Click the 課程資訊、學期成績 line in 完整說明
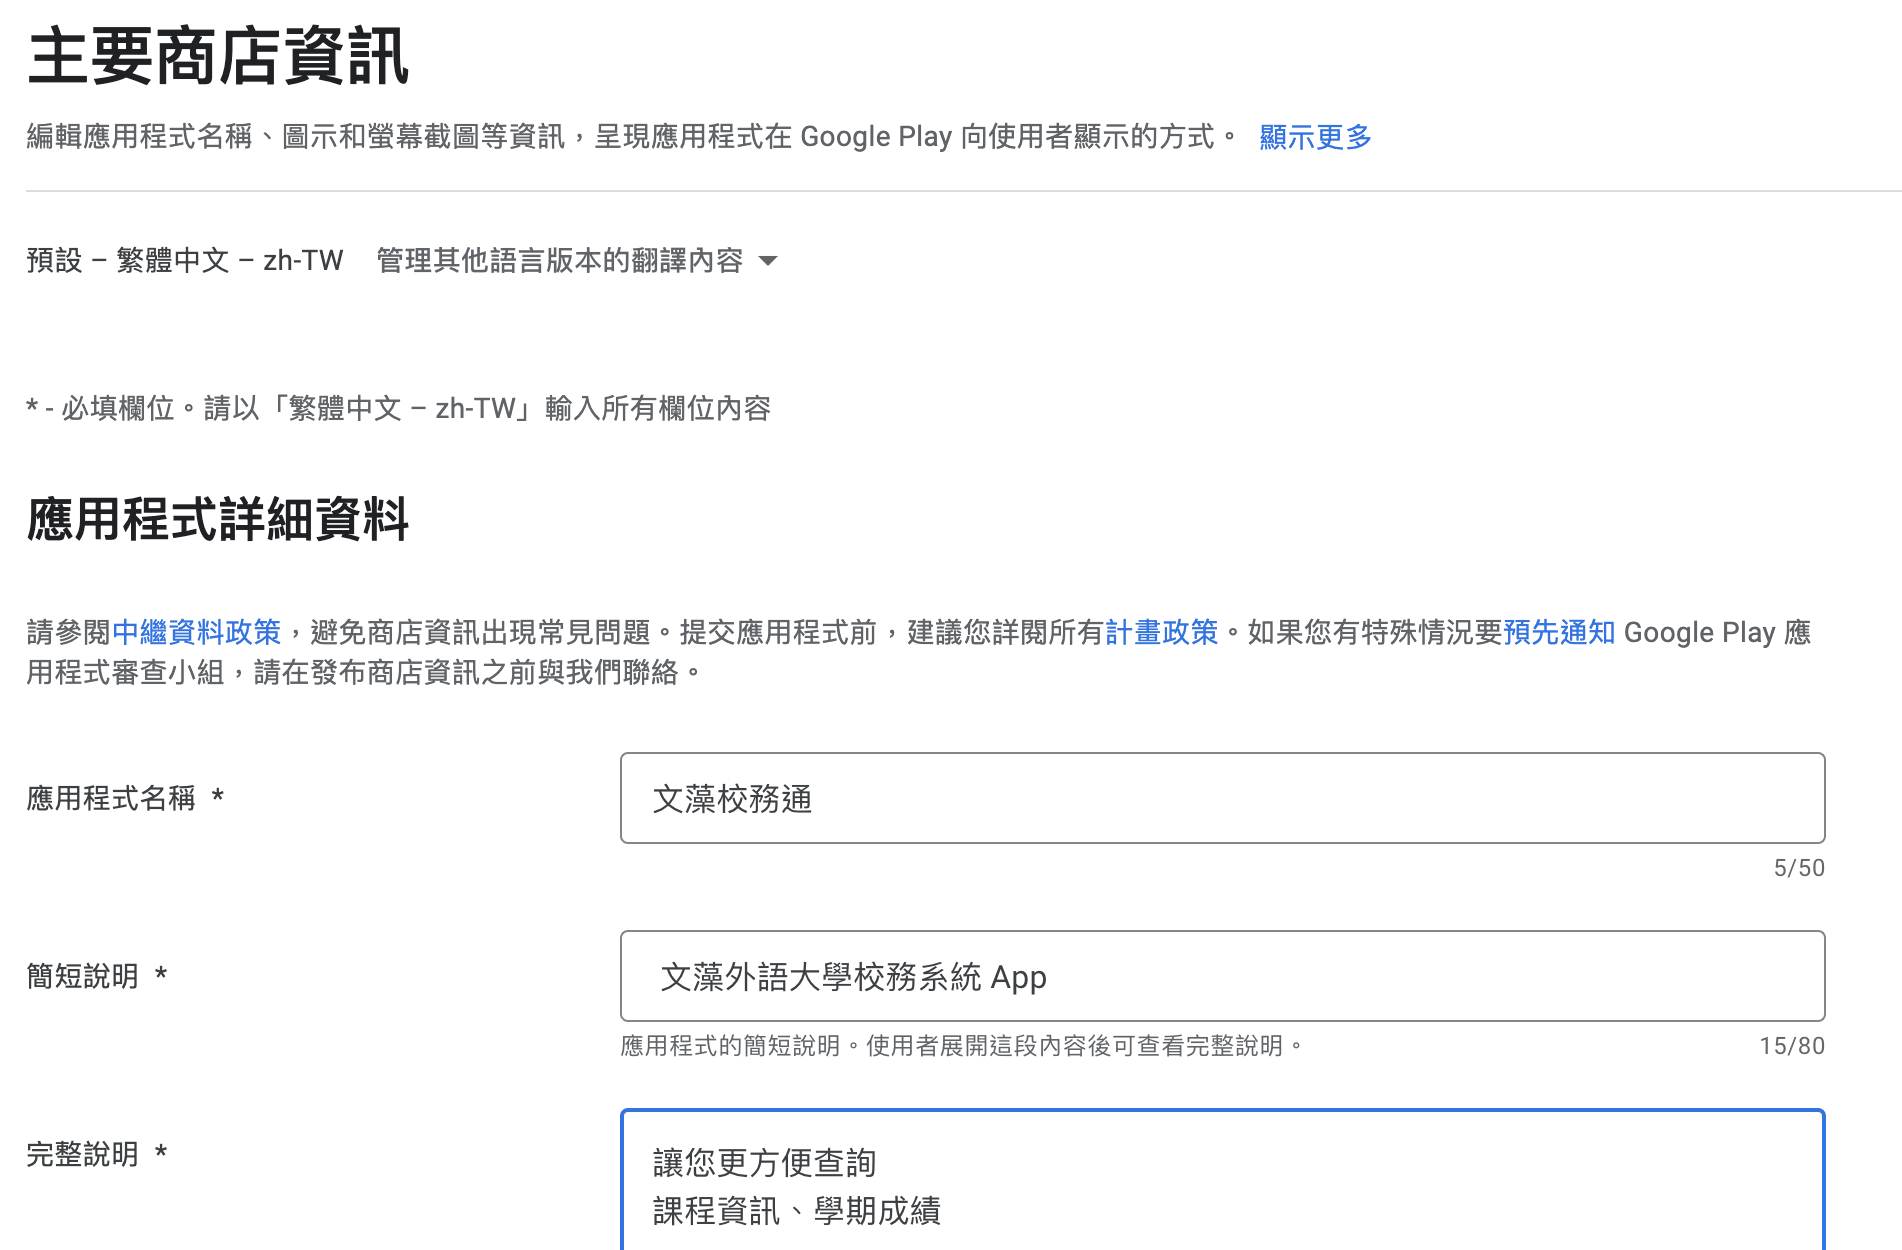Image resolution: width=1902 pixels, height=1250 pixels. [796, 1211]
